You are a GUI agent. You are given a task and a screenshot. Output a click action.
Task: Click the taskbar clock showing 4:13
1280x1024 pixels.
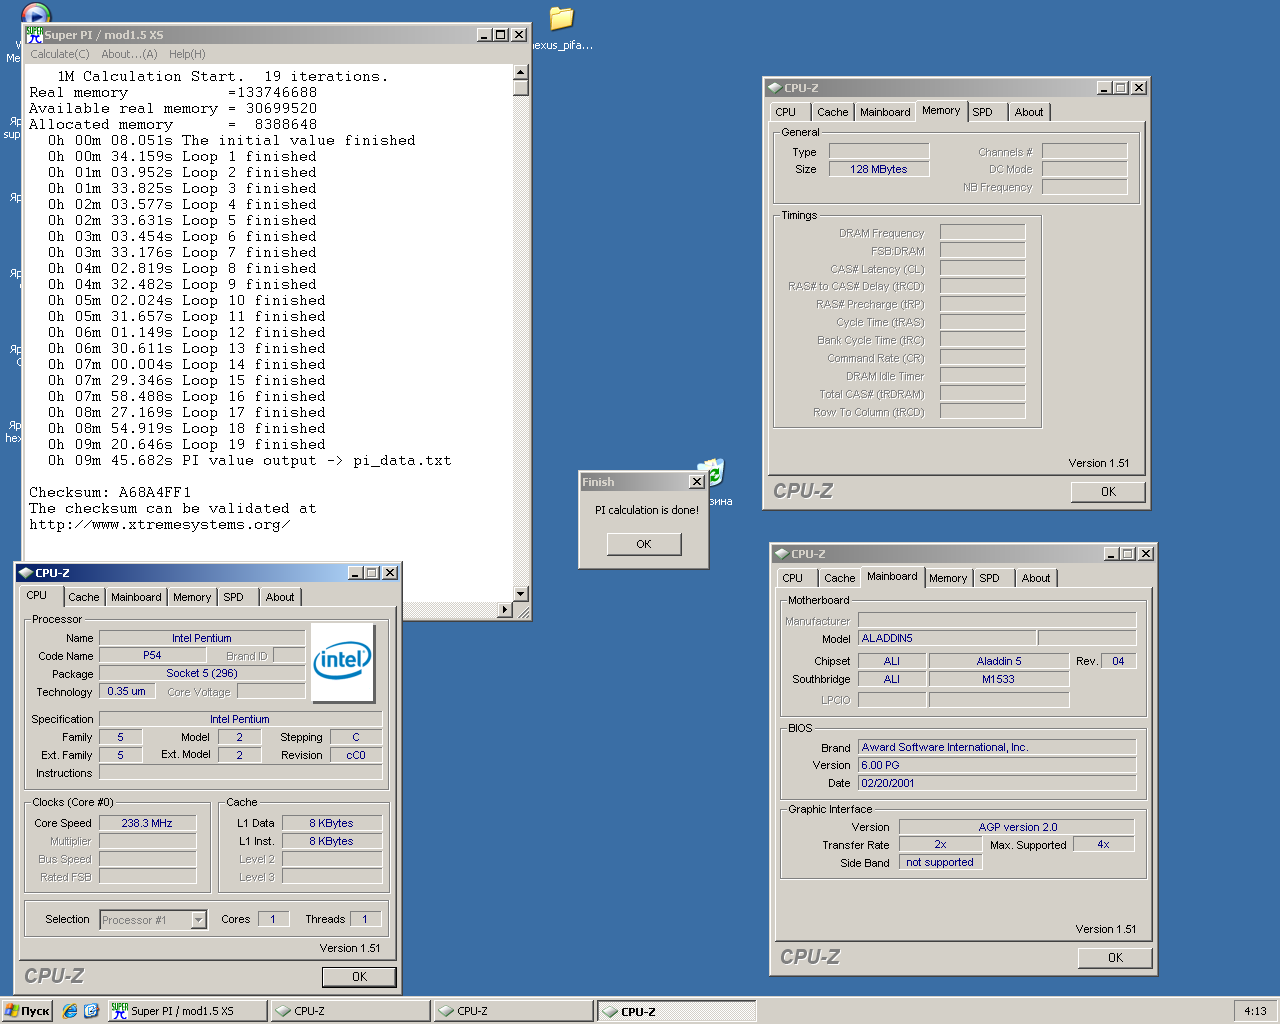1256,1011
